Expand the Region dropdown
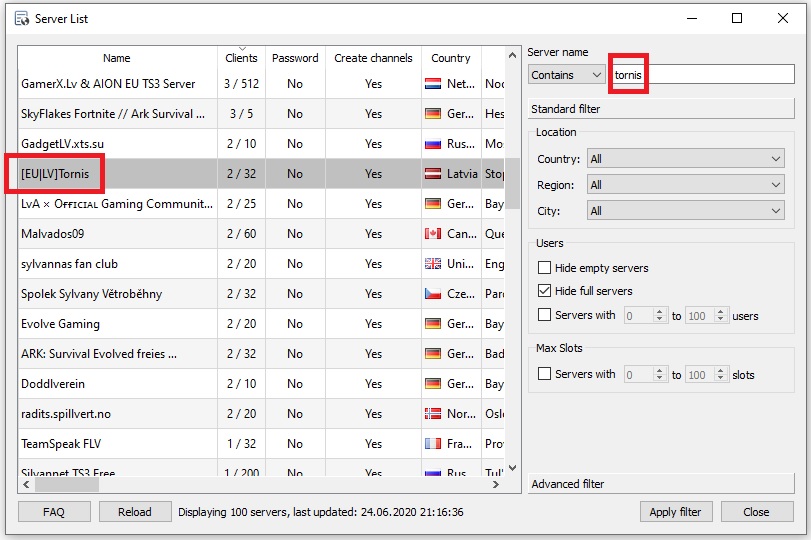811x540 pixels. [x=685, y=185]
